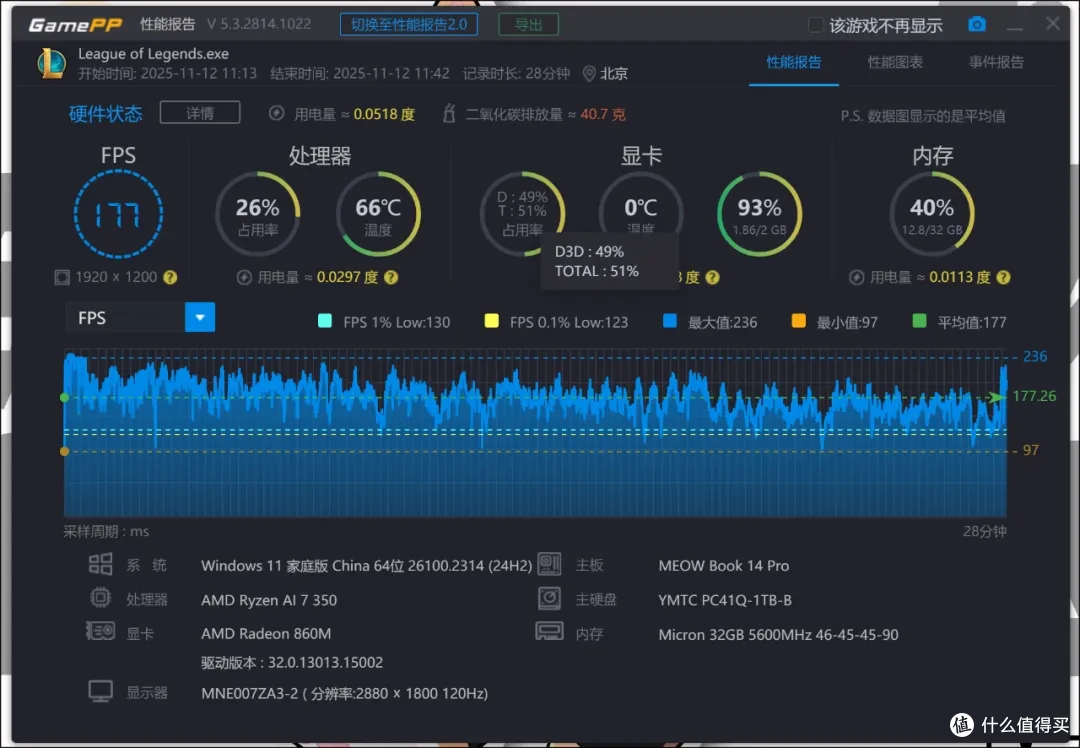This screenshot has height=748, width=1080.
Task: Click the Windows system icon in info list
Action: pyautogui.click(x=101, y=565)
